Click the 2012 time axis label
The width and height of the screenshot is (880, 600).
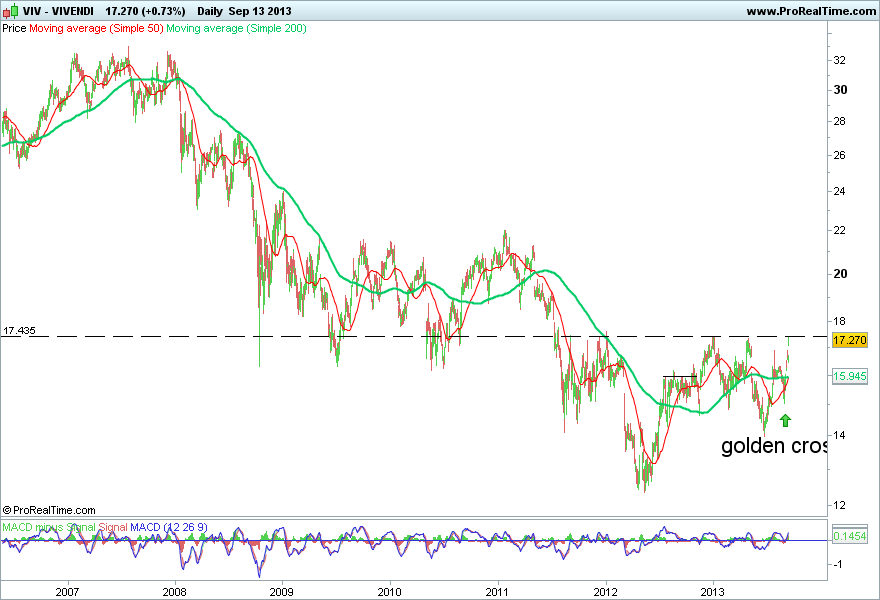pyautogui.click(x=605, y=592)
